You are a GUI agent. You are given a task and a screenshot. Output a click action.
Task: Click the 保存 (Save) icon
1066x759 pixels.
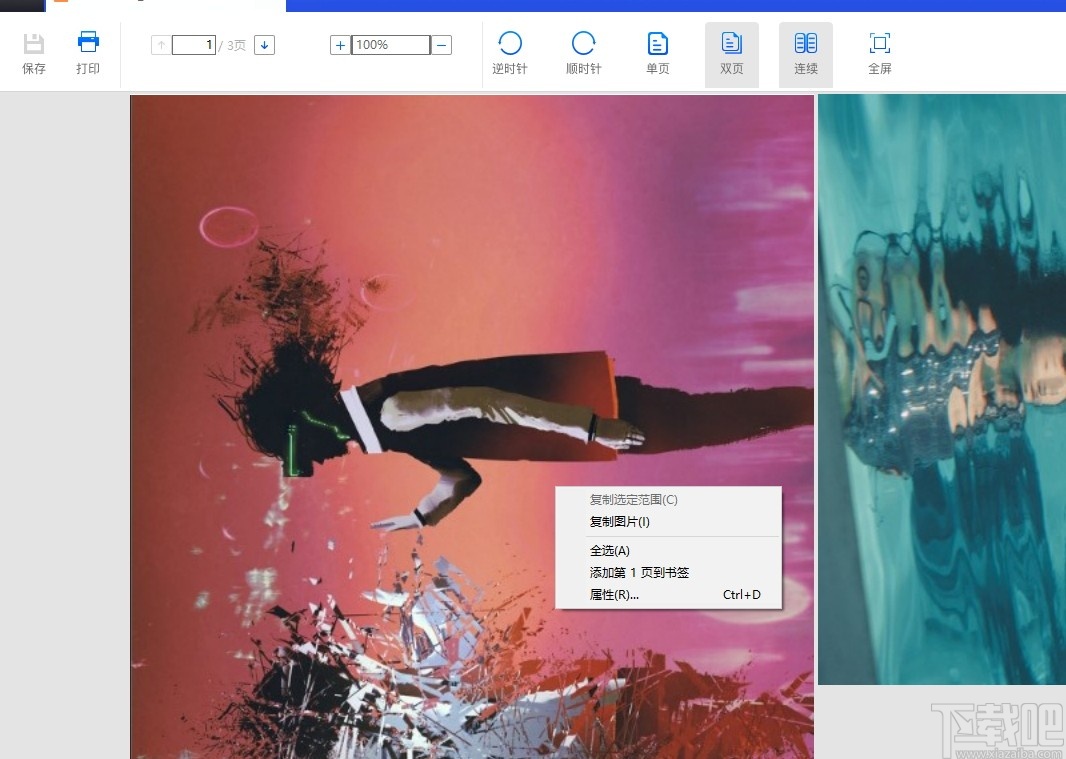coord(34,52)
